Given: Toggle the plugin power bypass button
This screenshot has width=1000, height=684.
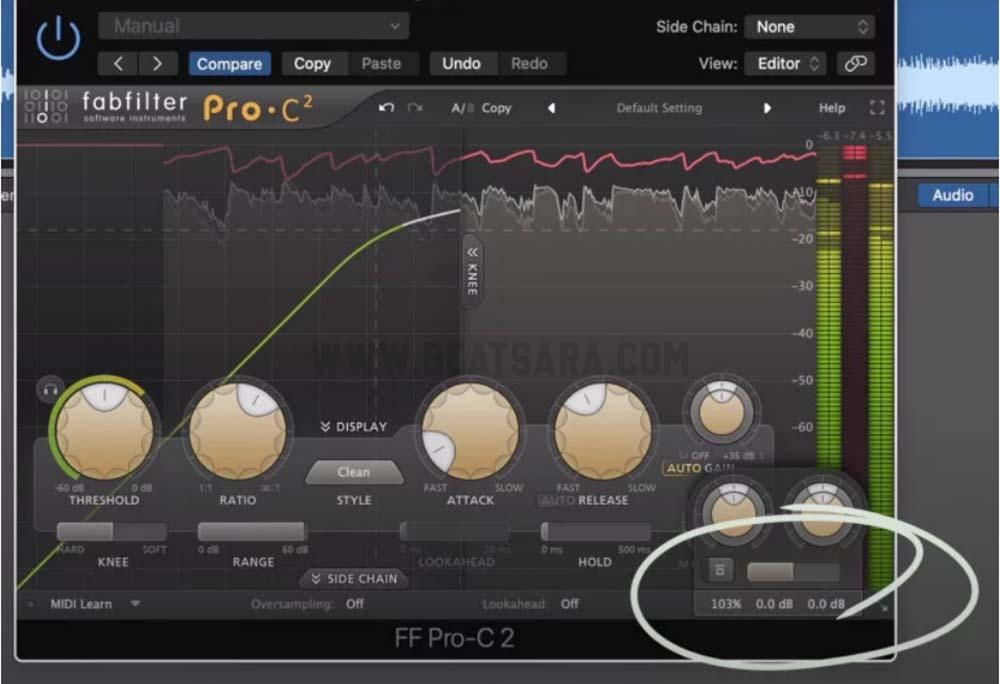Looking at the screenshot, I should [x=57, y=39].
